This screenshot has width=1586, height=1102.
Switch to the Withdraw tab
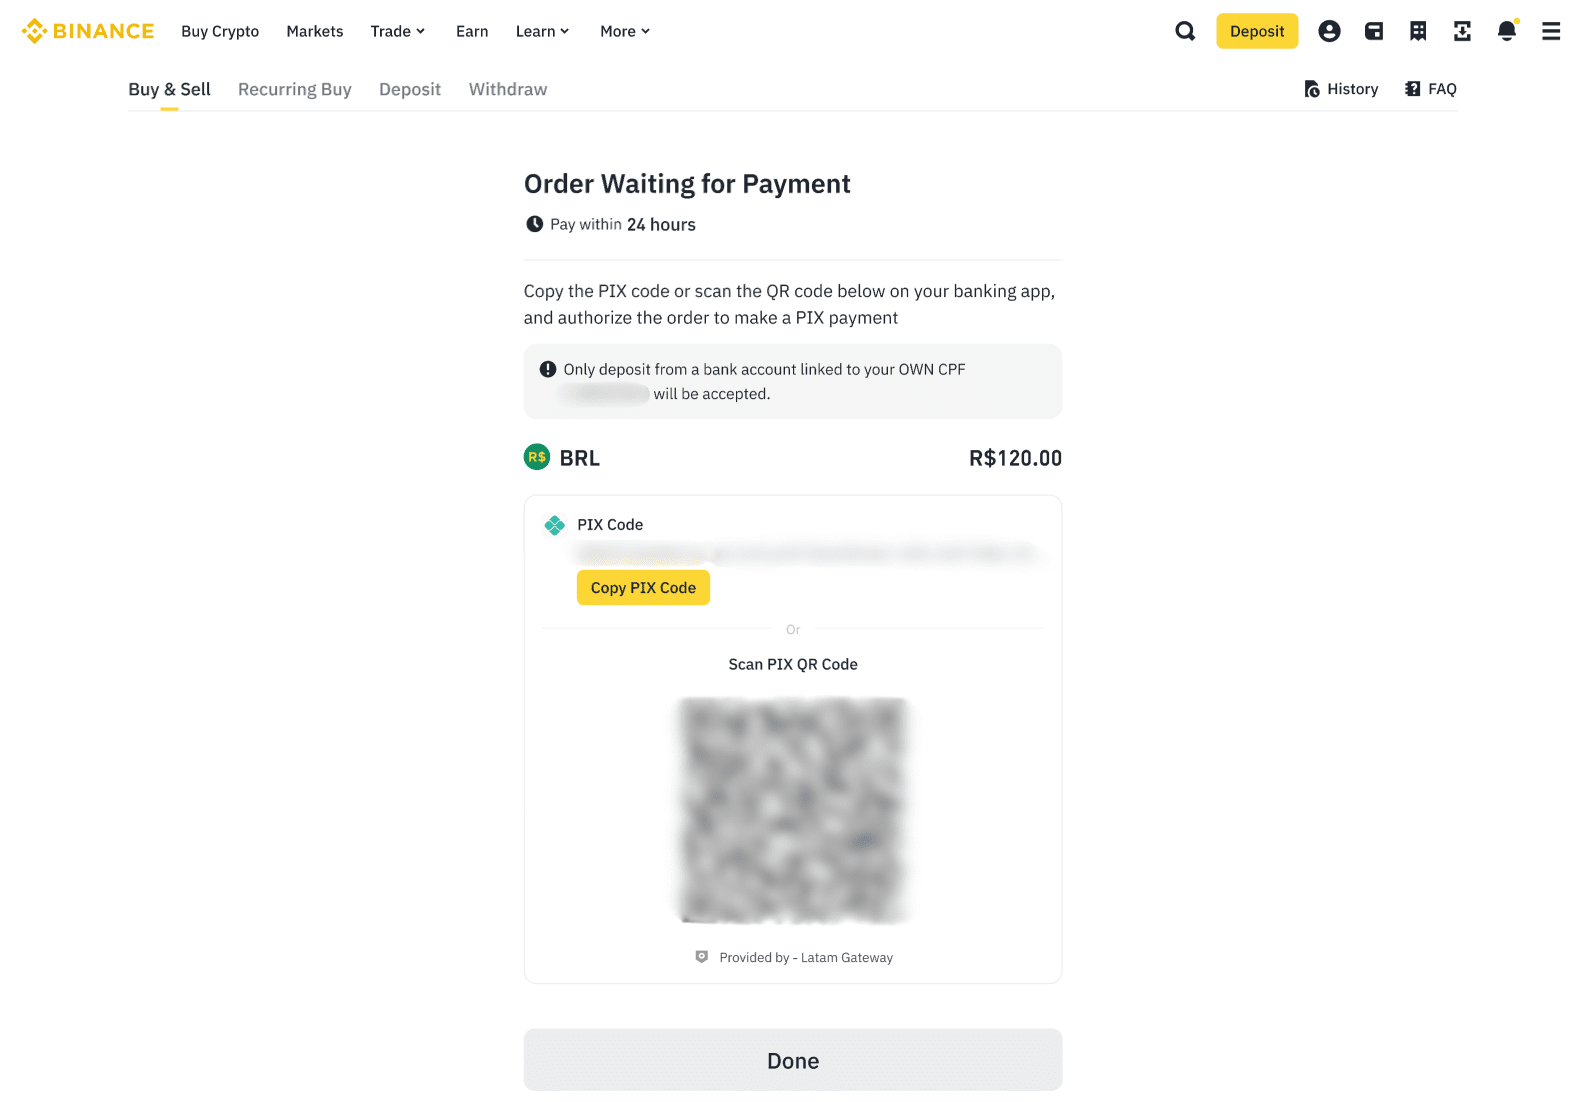(508, 89)
